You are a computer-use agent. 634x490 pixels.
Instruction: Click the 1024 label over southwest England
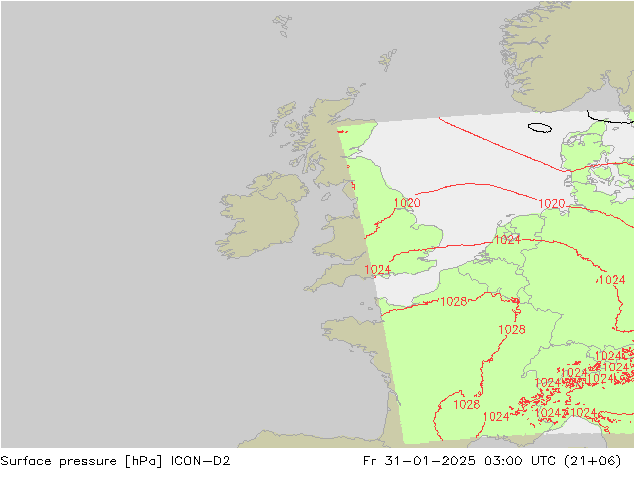coord(378,270)
